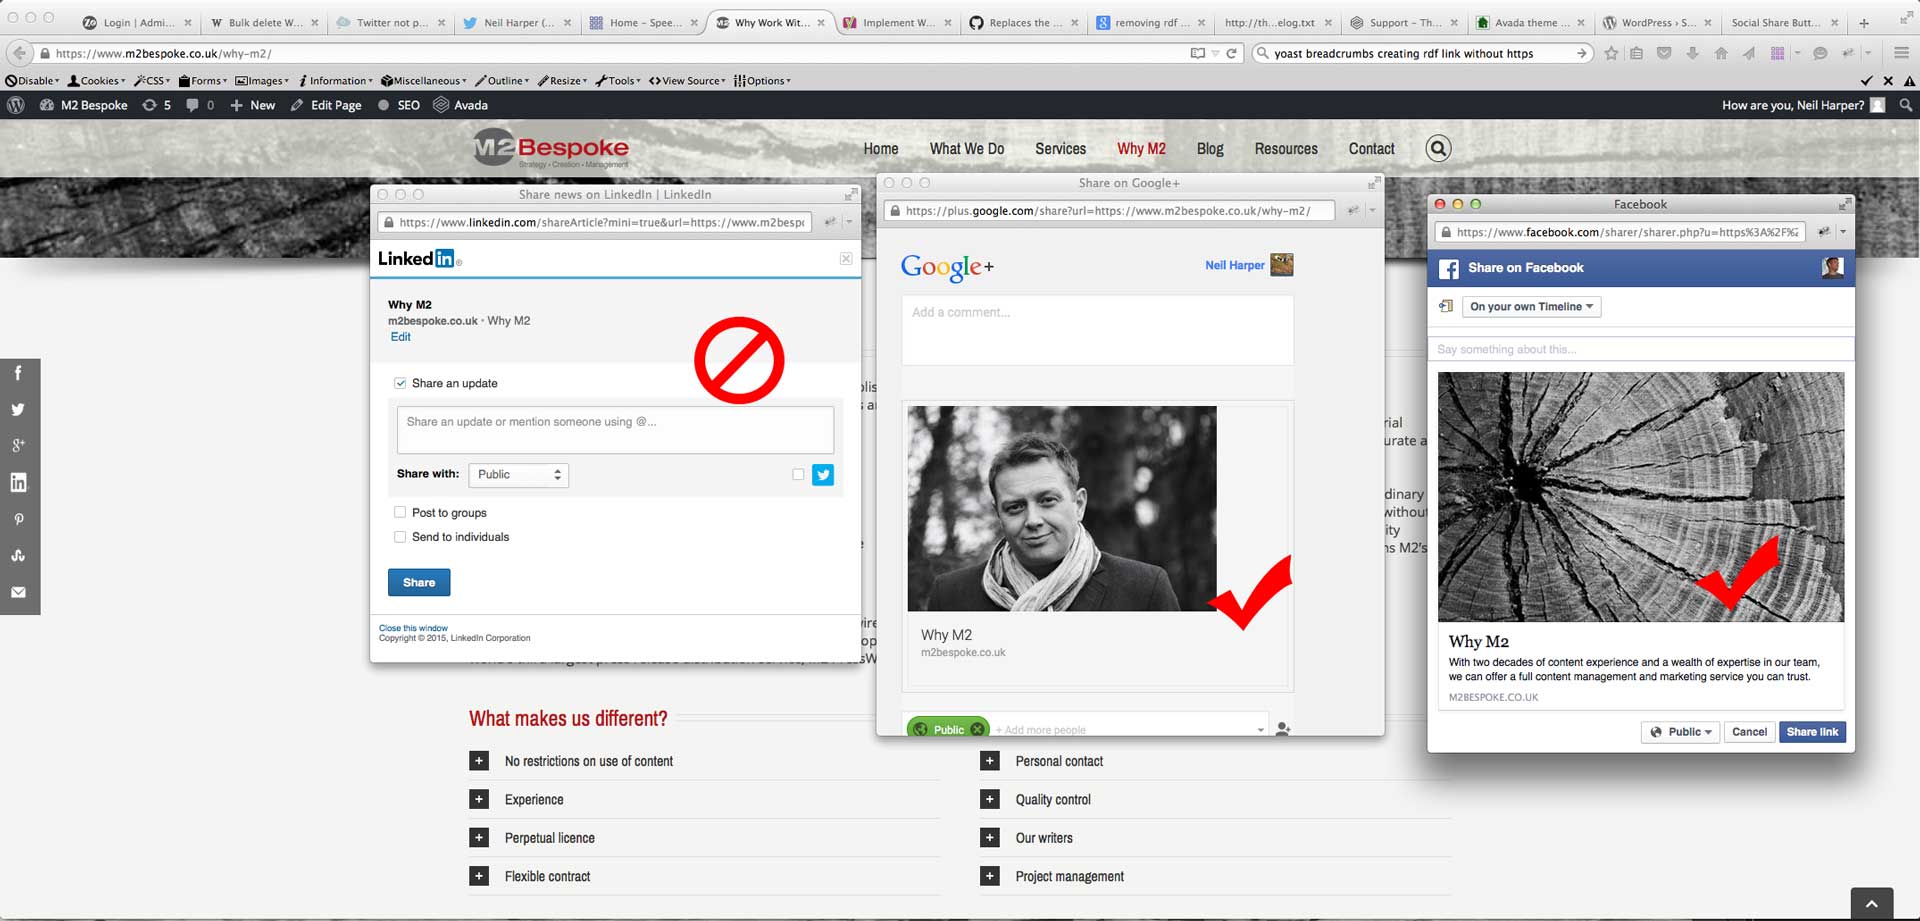Screen dimensions: 1920x921
Task: Click the Facebook icon in left share sidebar
Action: (x=18, y=373)
